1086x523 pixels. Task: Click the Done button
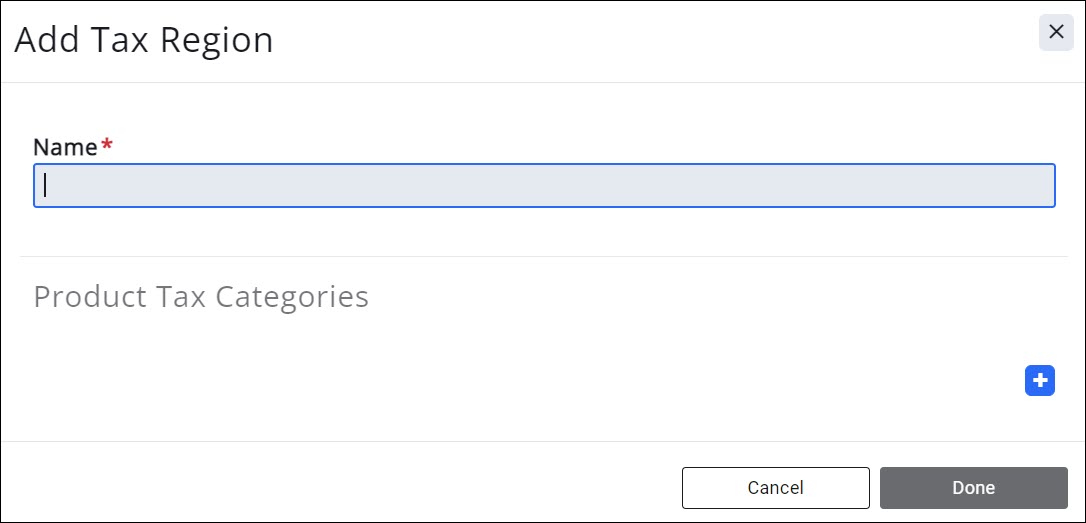973,488
